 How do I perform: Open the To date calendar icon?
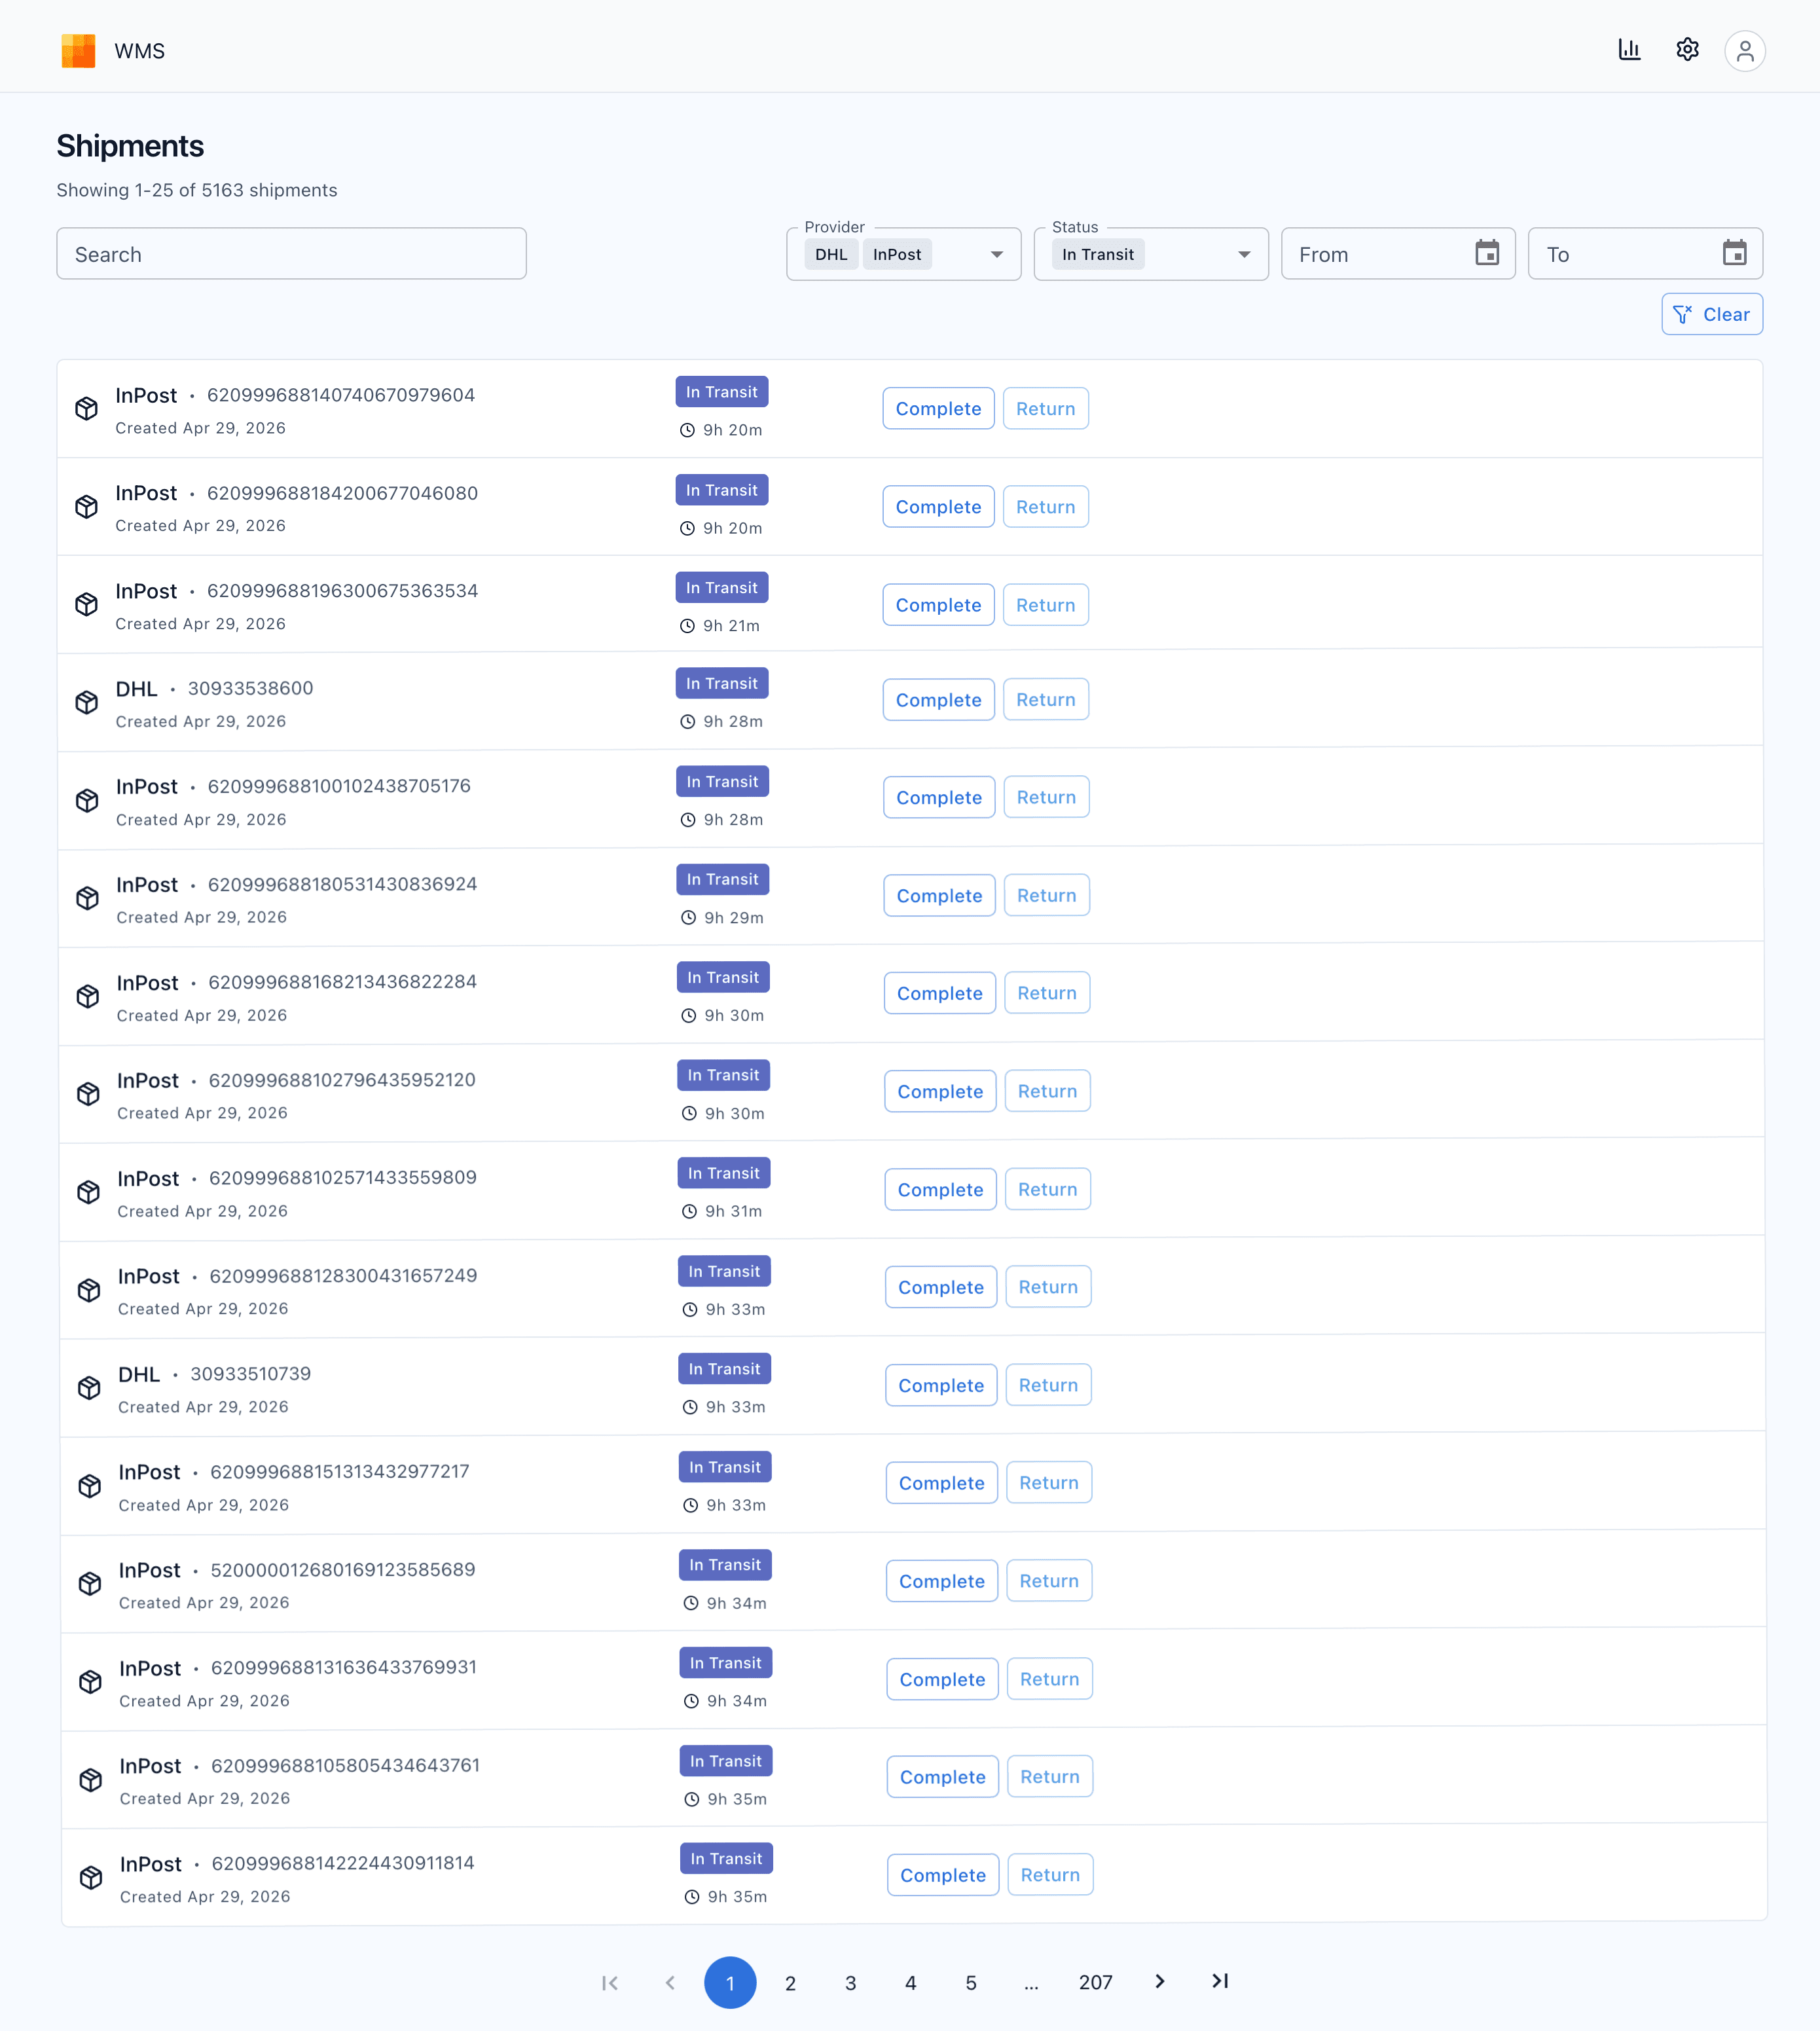1734,253
